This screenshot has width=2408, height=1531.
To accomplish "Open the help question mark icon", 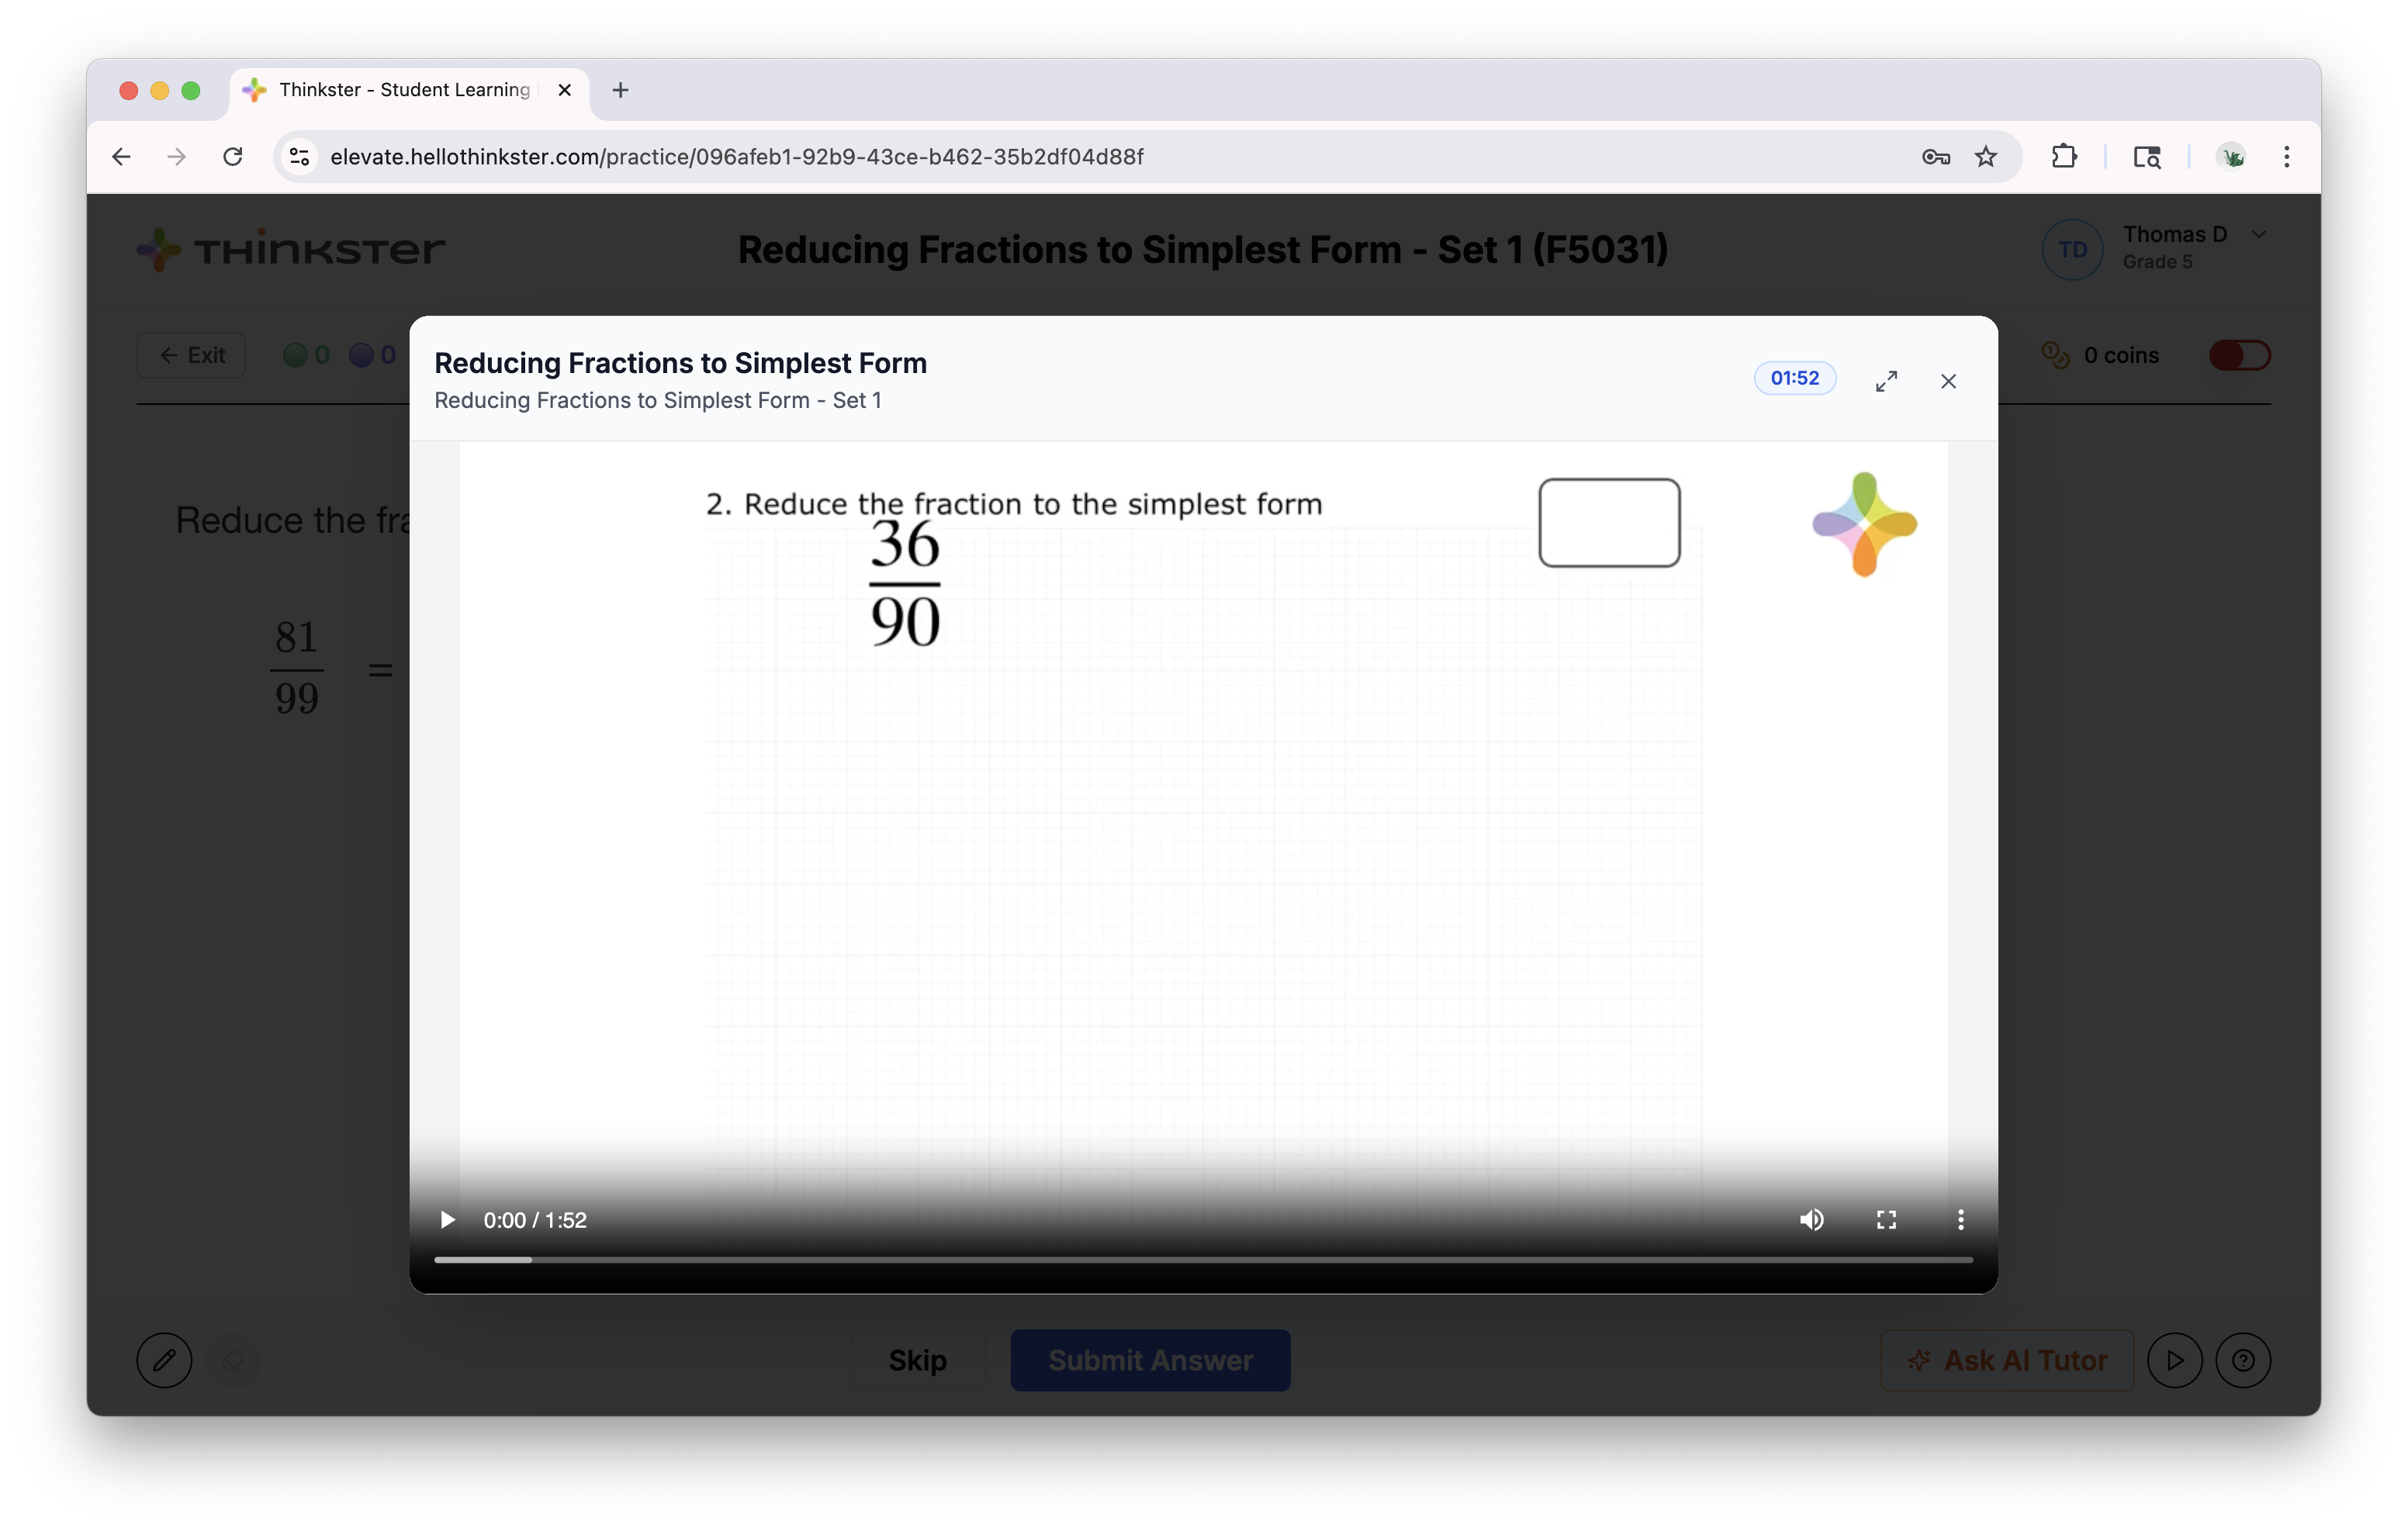I will pos(2244,1360).
